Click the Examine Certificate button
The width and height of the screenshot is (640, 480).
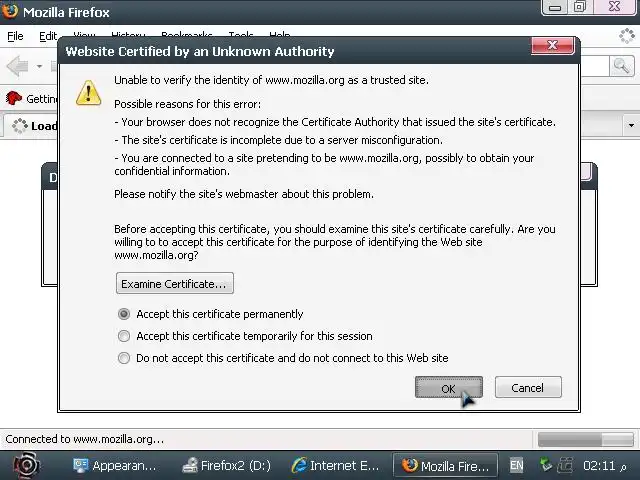coord(175,283)
